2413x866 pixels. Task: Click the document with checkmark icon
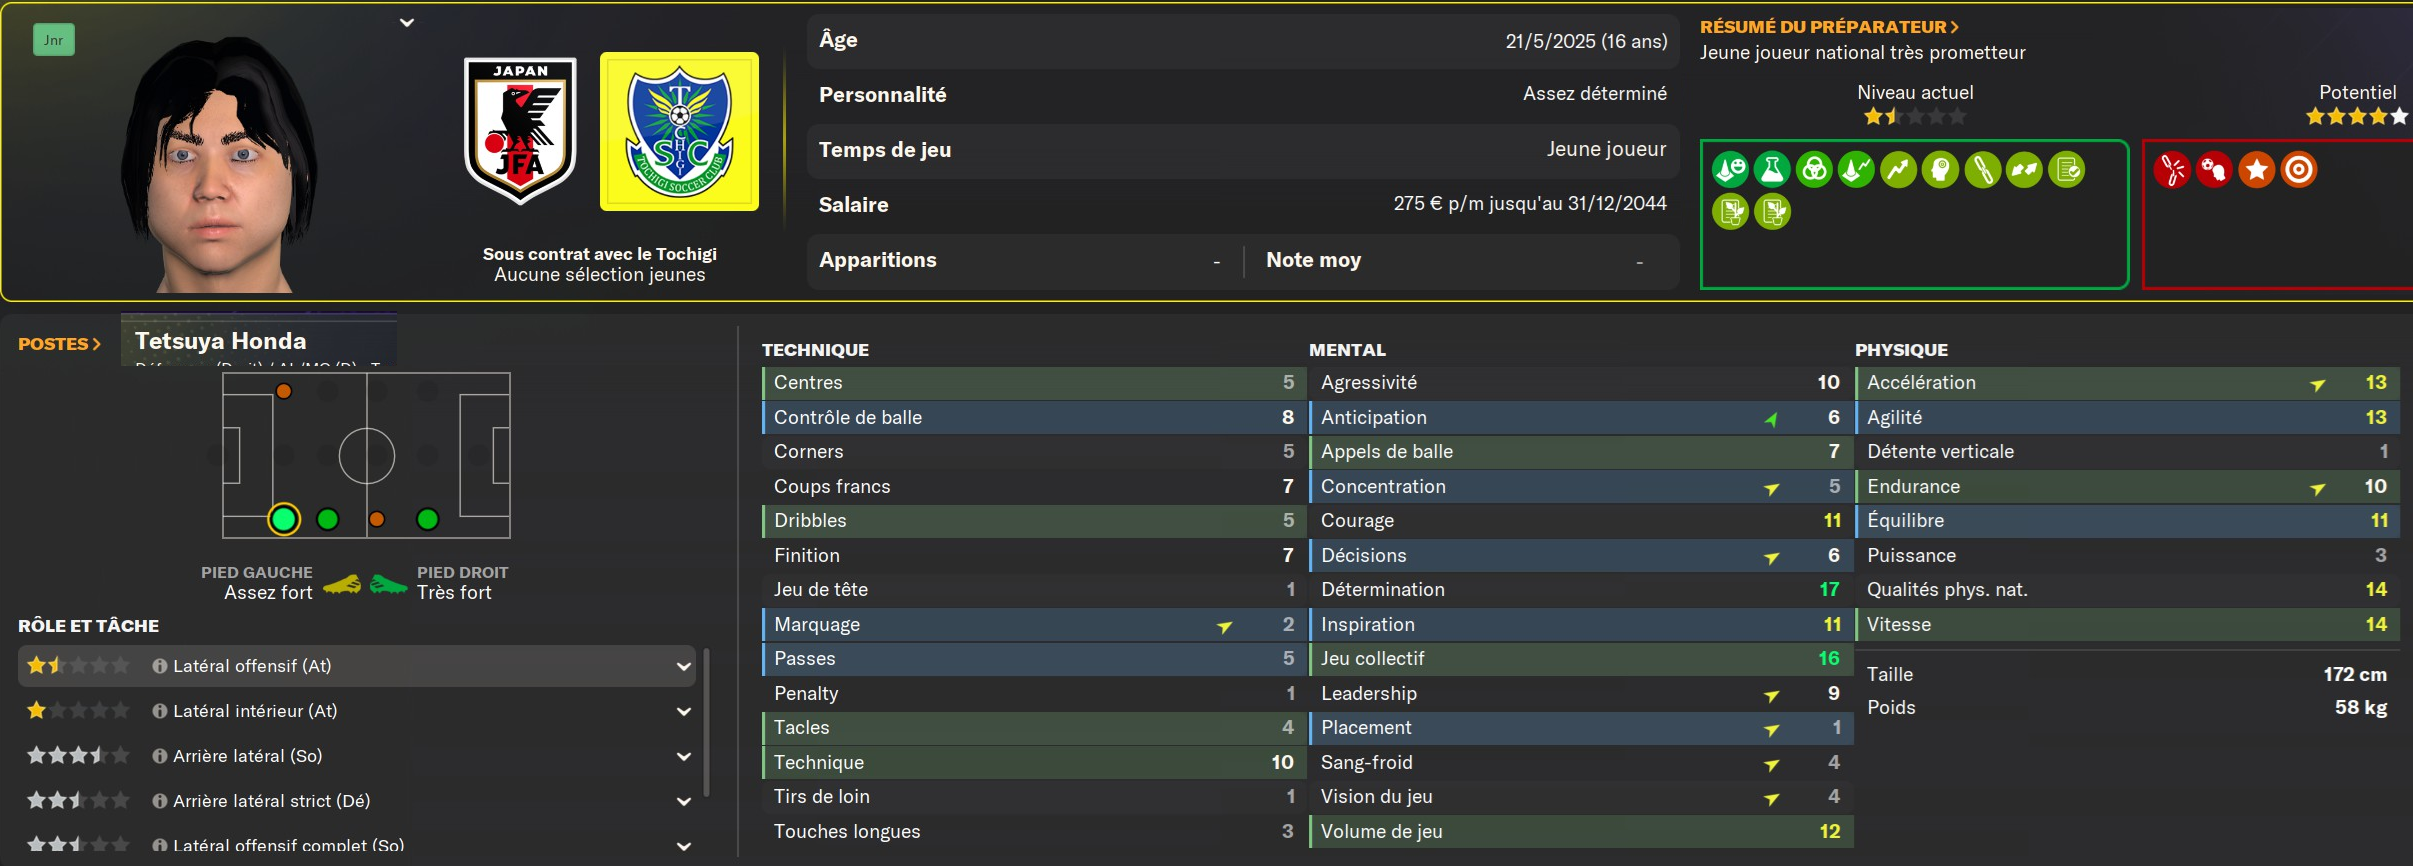click(x=2066, y=170)
